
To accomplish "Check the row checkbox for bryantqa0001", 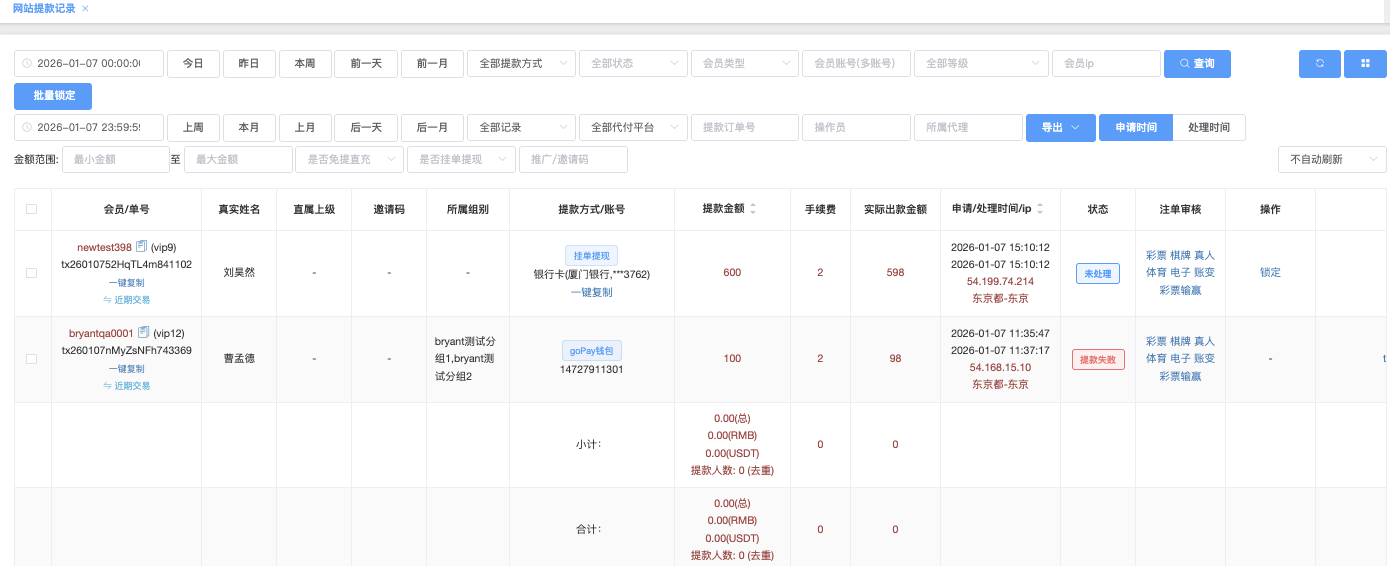I will click(x=32, y=359).
